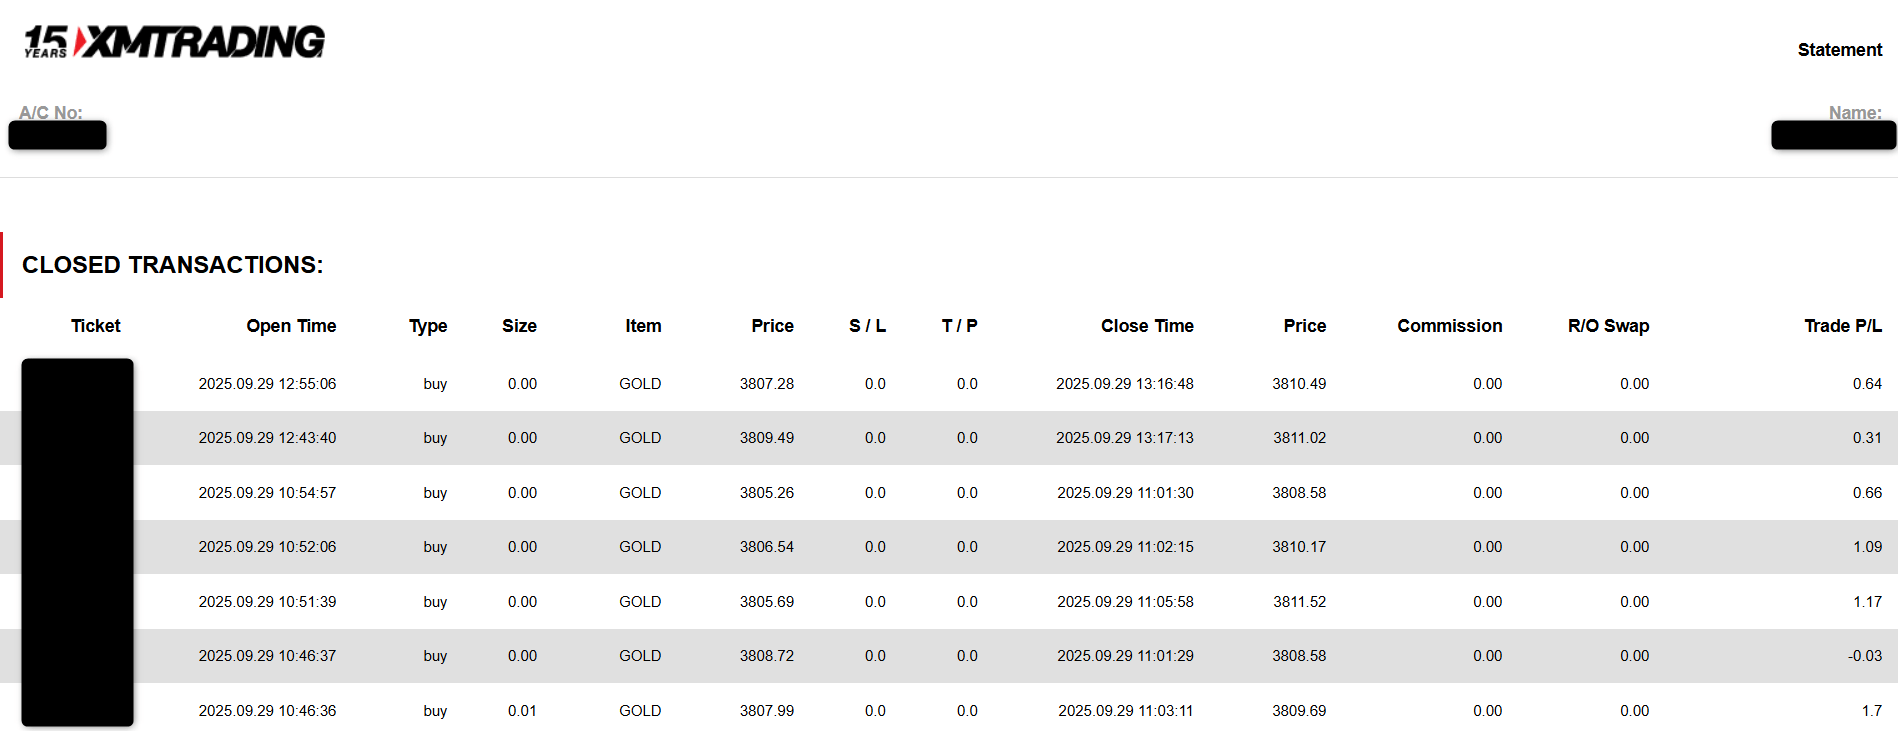Click the redacted name box
This screenshot has width=1898, height=731.
point(1833,135)
